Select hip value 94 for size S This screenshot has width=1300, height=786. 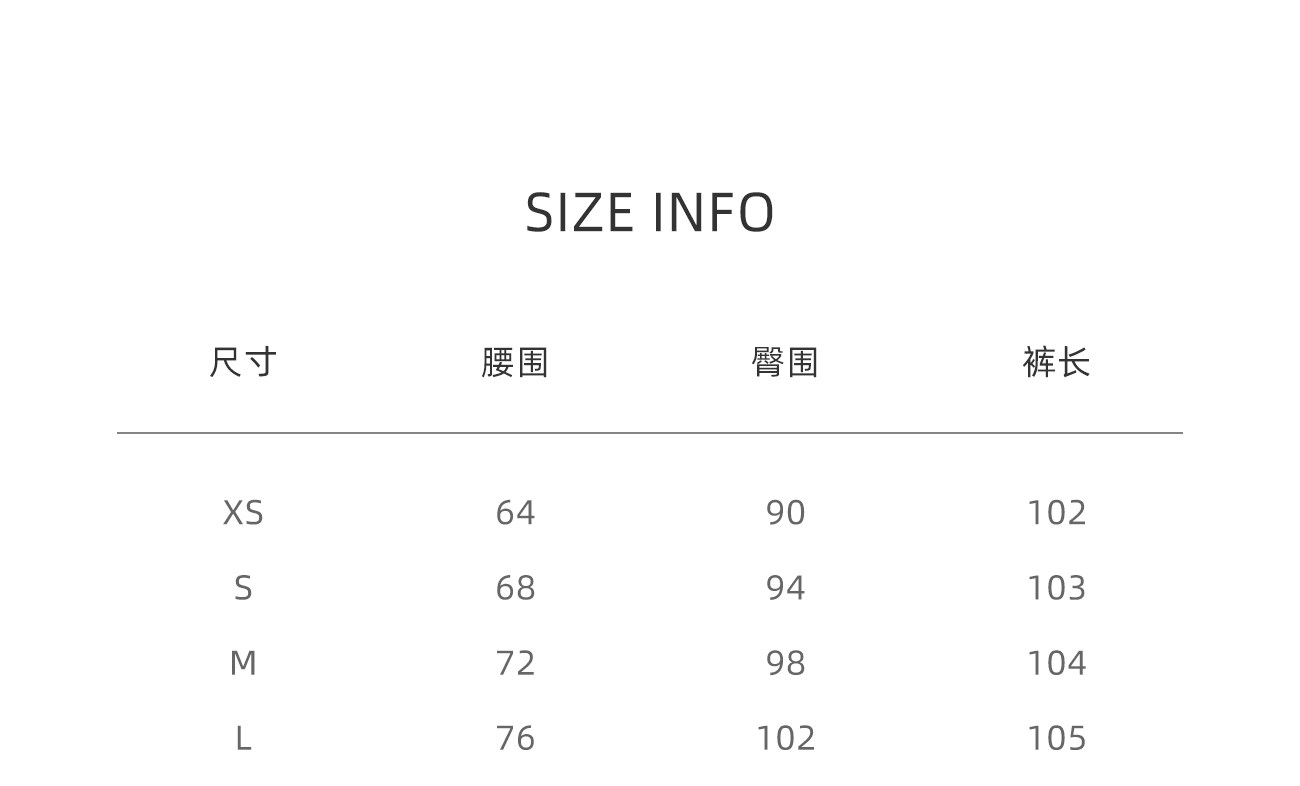click(x=785, y=588)
